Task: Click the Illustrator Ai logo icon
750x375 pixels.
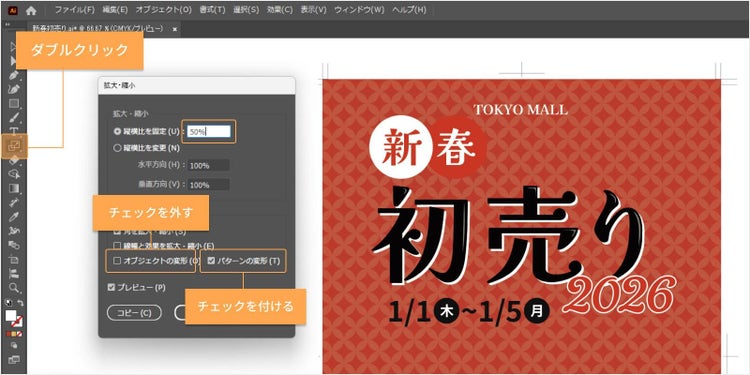Action: tap(13, 10)
